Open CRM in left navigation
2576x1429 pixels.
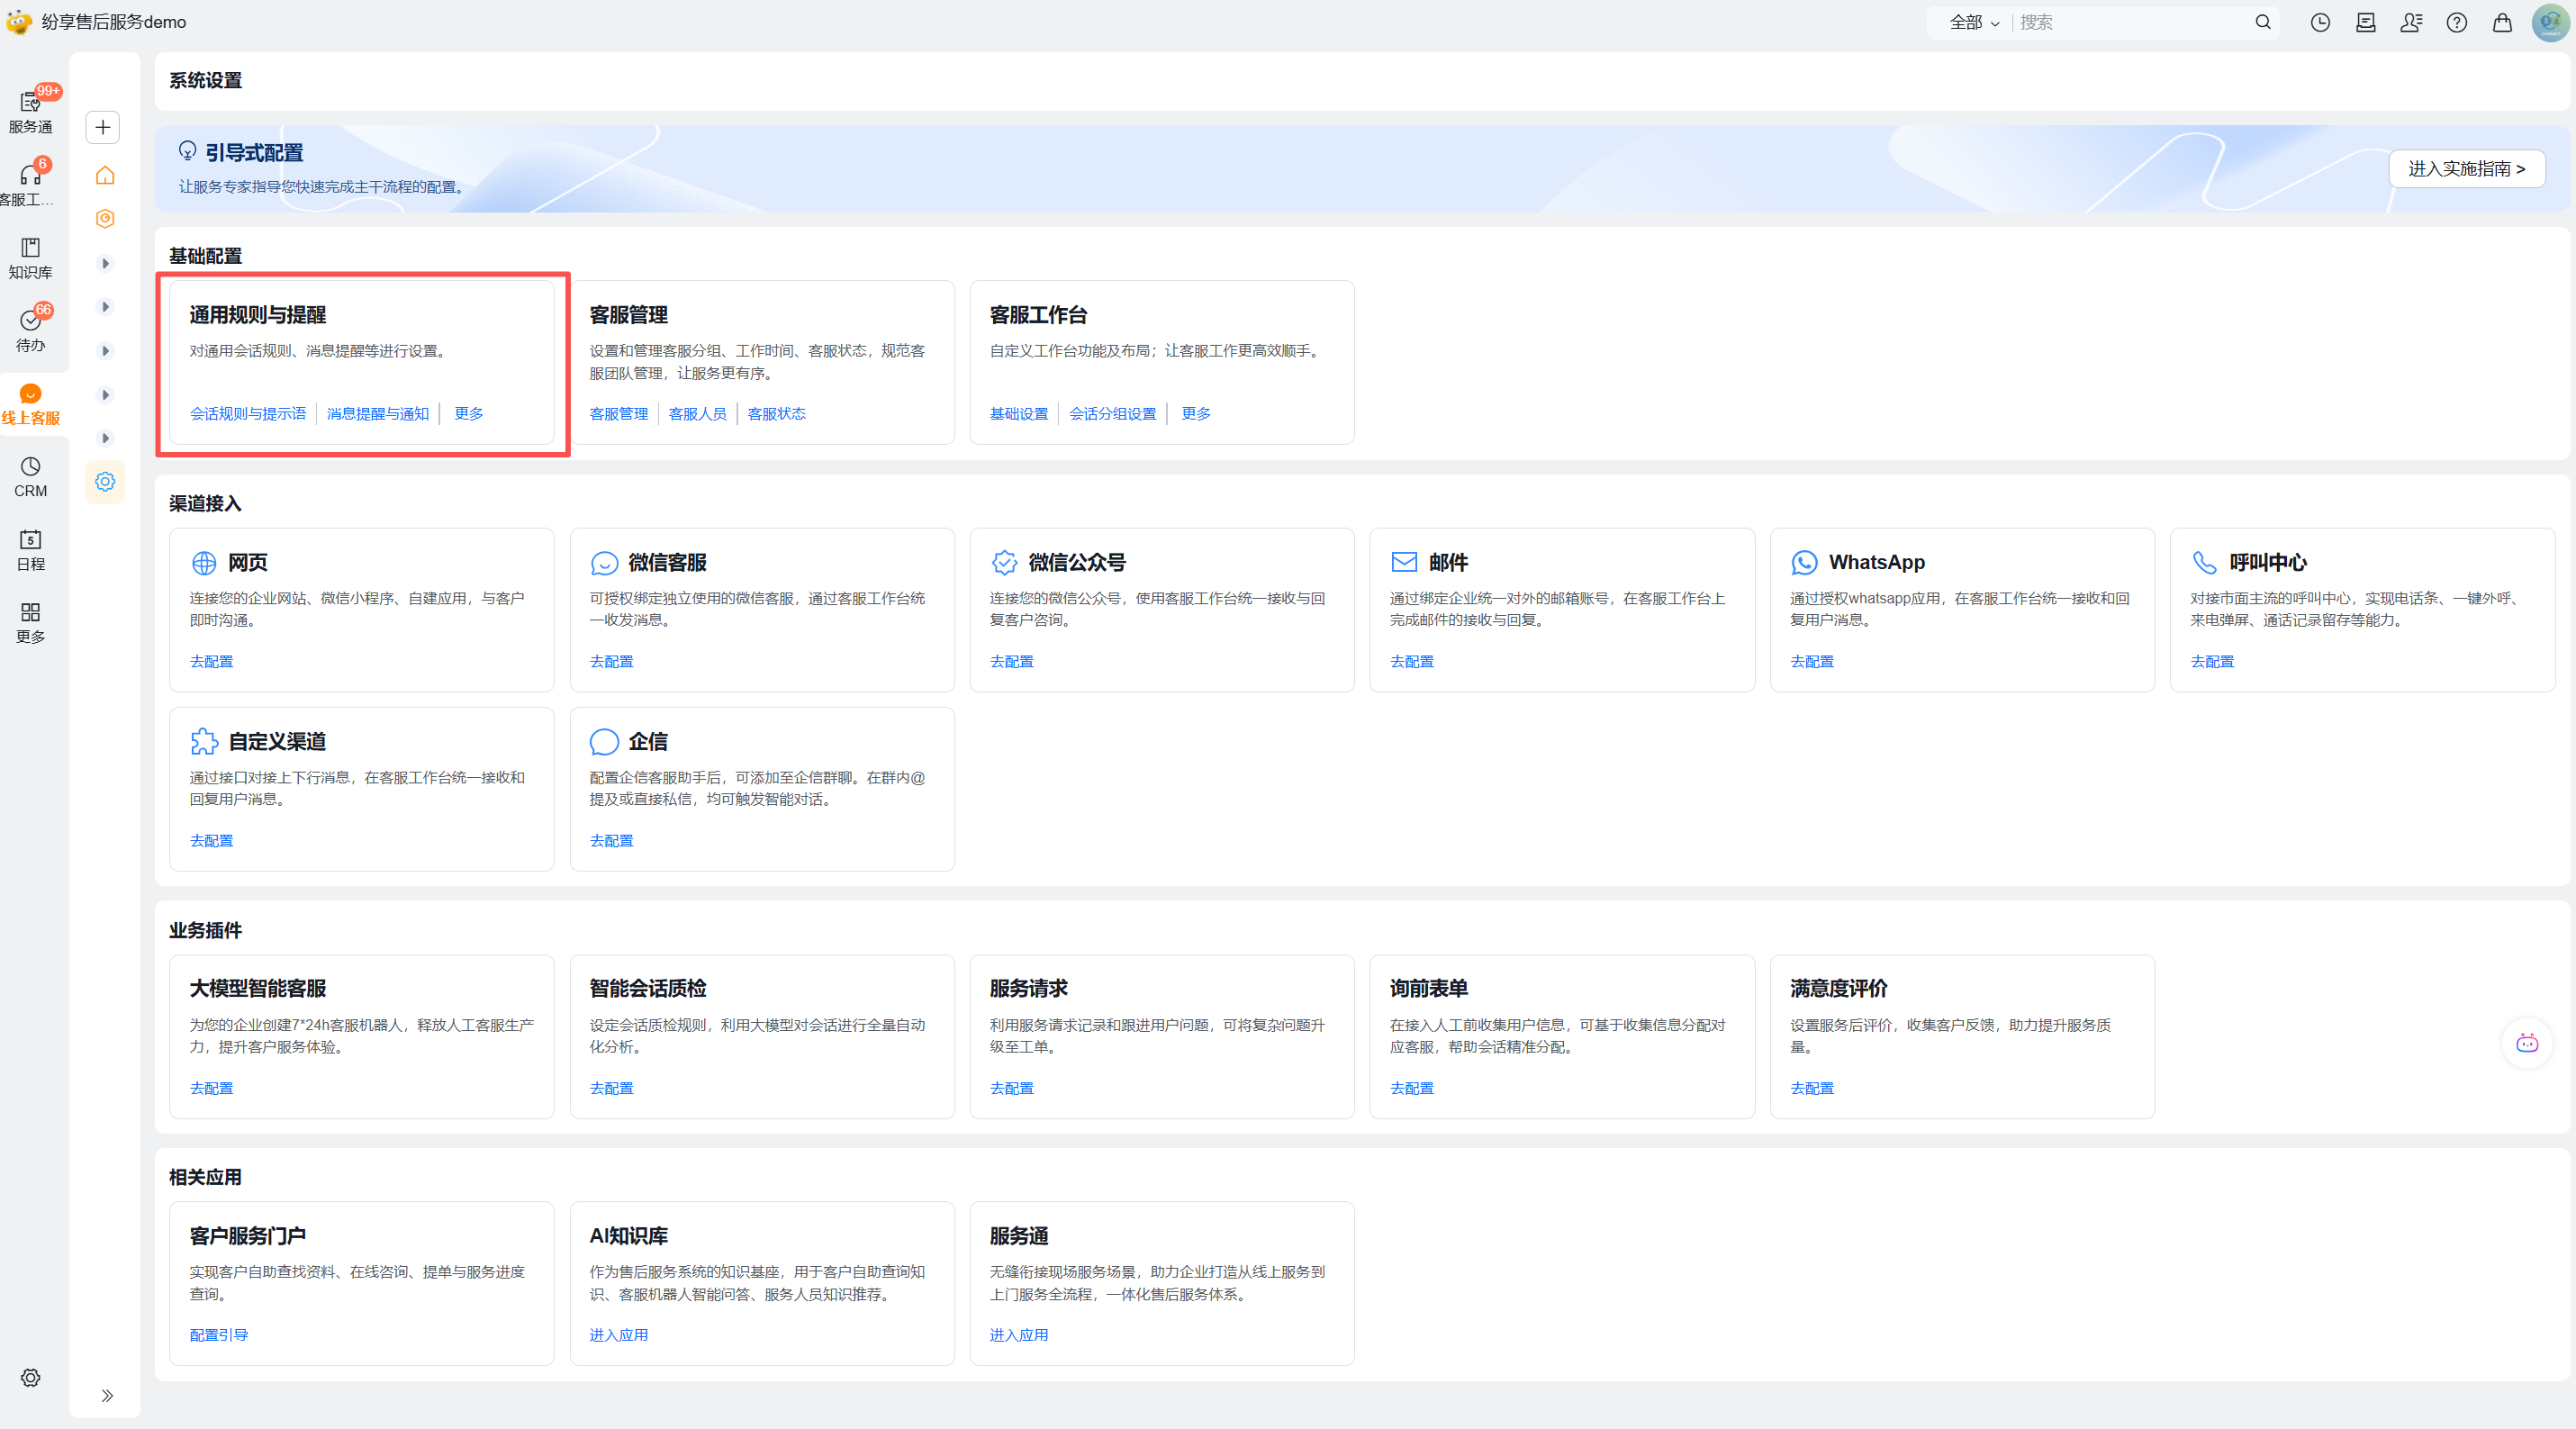pyautogui.click(x=31, y=476)
